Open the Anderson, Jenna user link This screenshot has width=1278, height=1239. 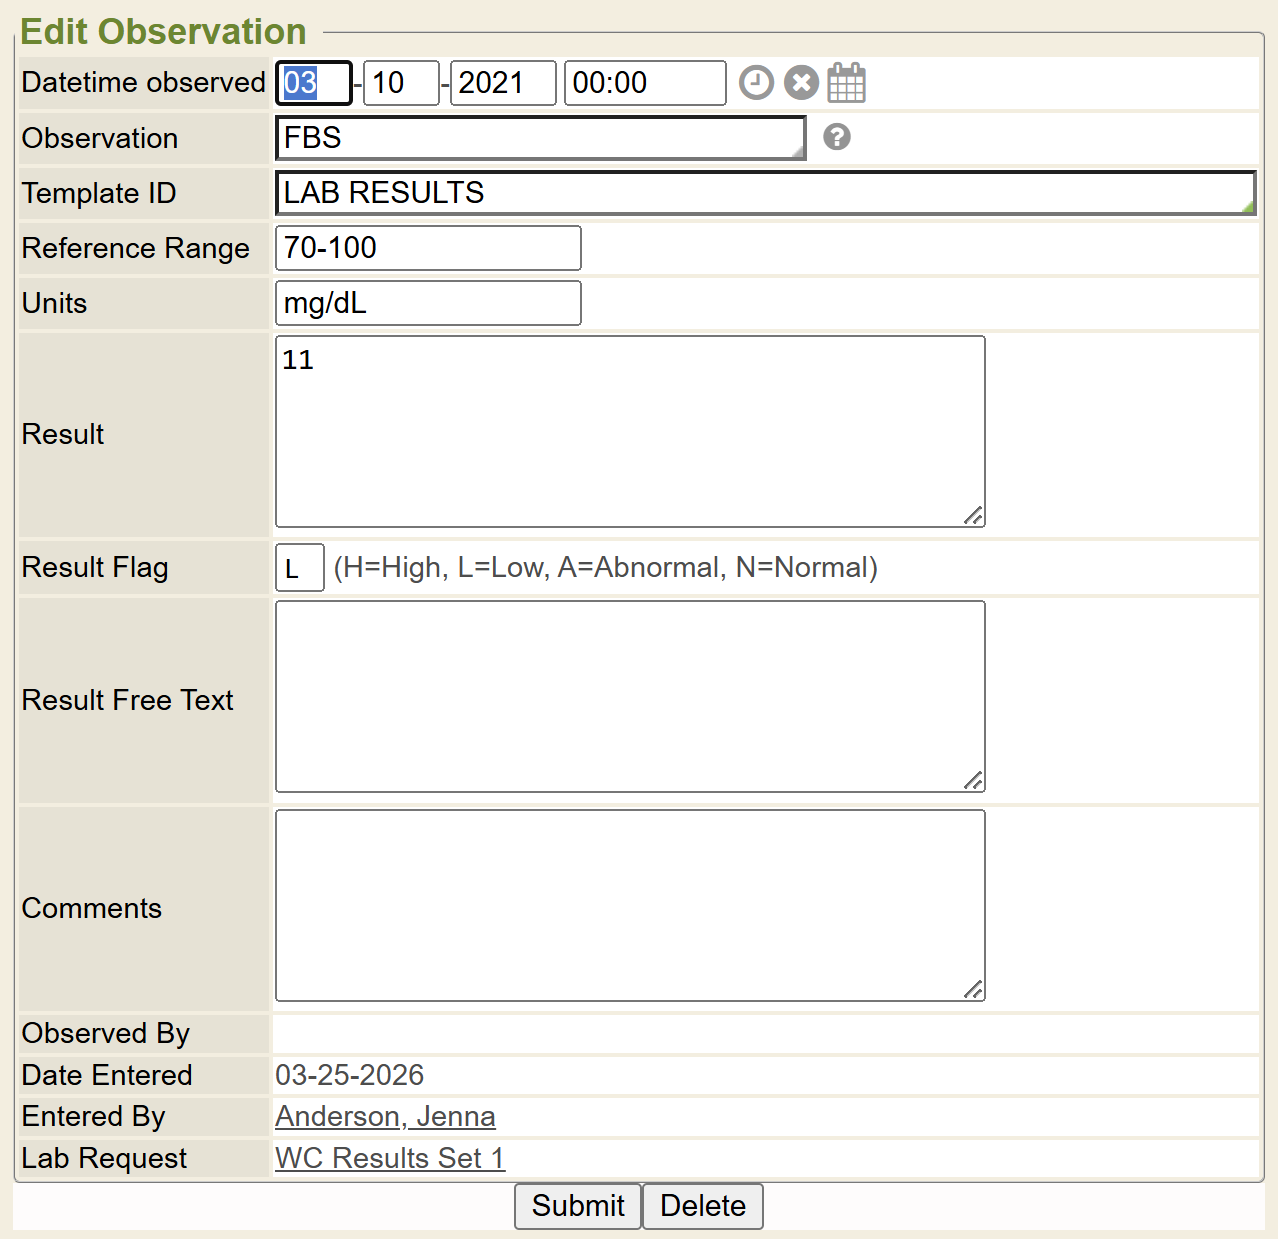click(x=385, y=1116)
